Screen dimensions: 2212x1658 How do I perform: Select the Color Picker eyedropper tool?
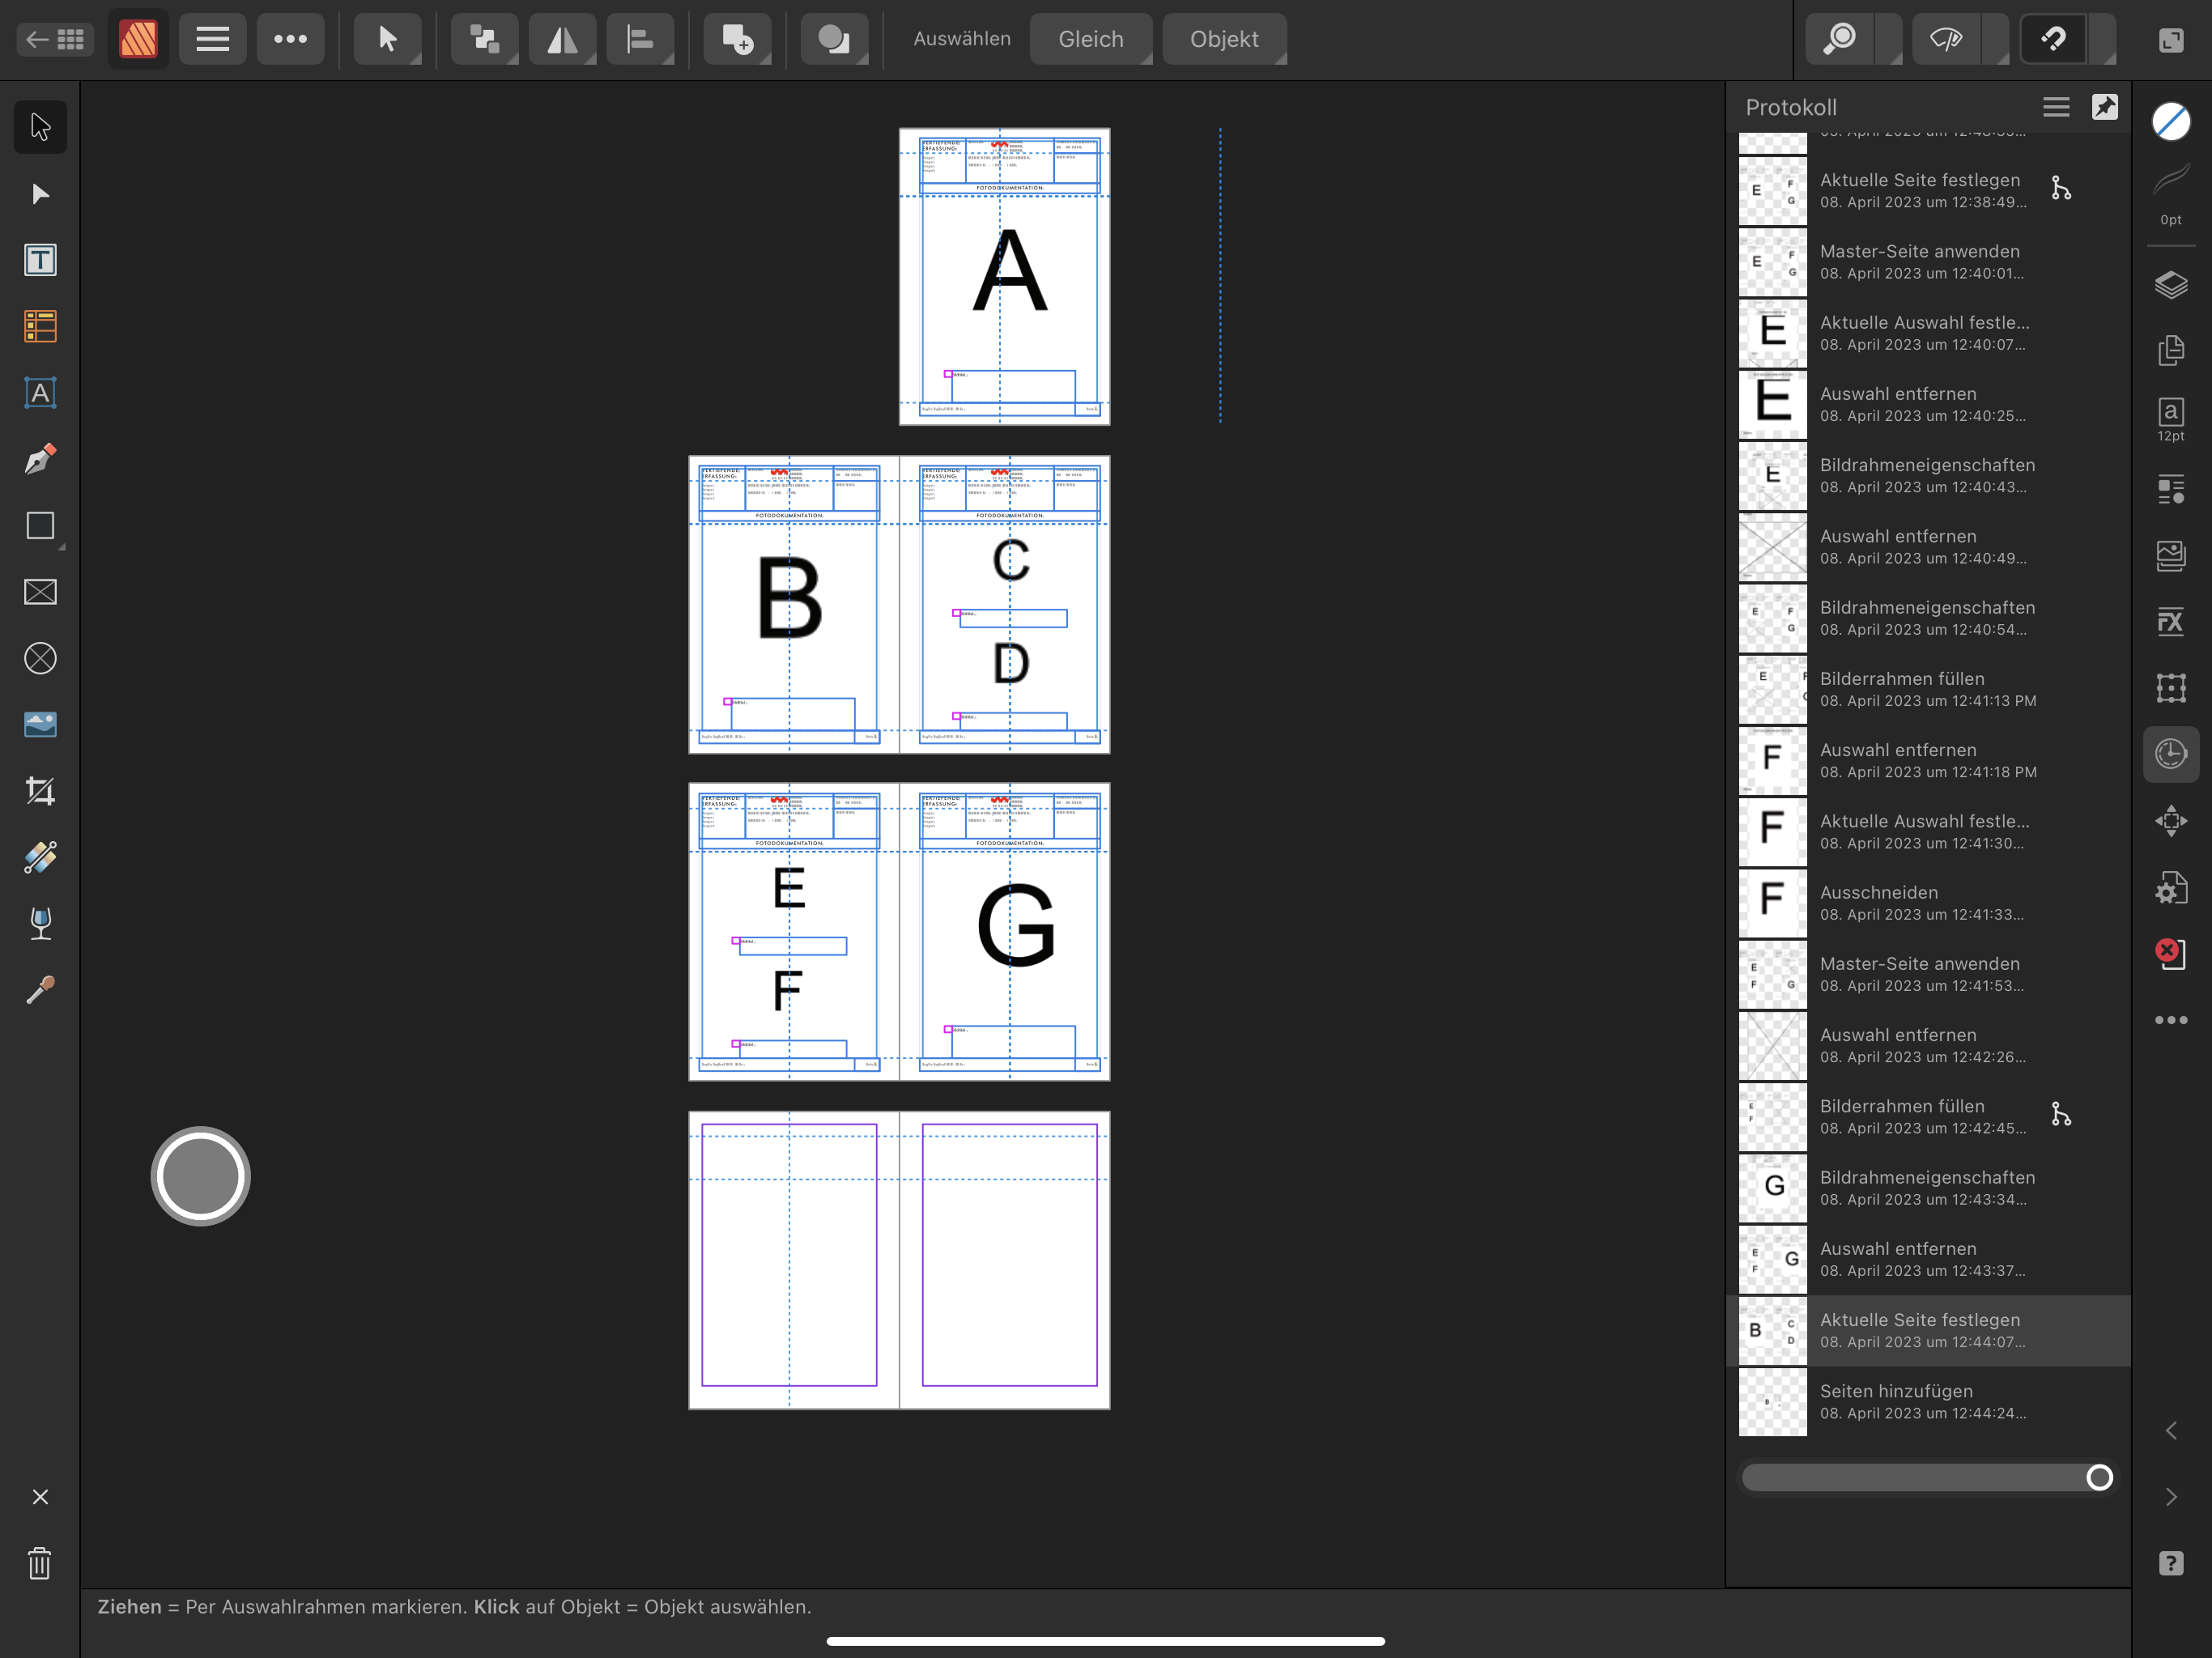pyautogui.click(x=40, y=990)
